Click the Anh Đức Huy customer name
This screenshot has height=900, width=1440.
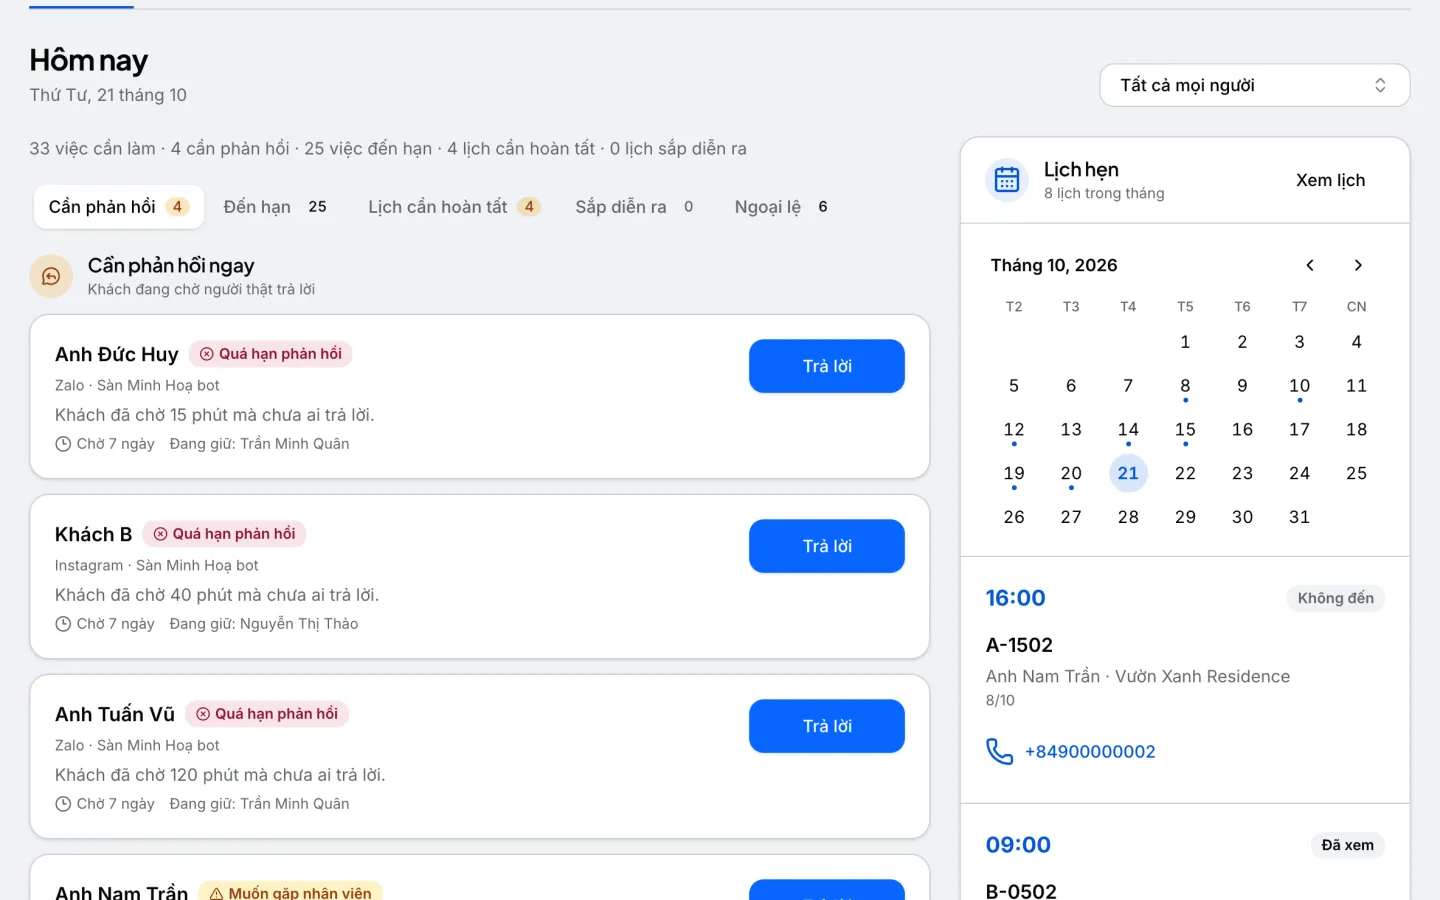[116, 354]
